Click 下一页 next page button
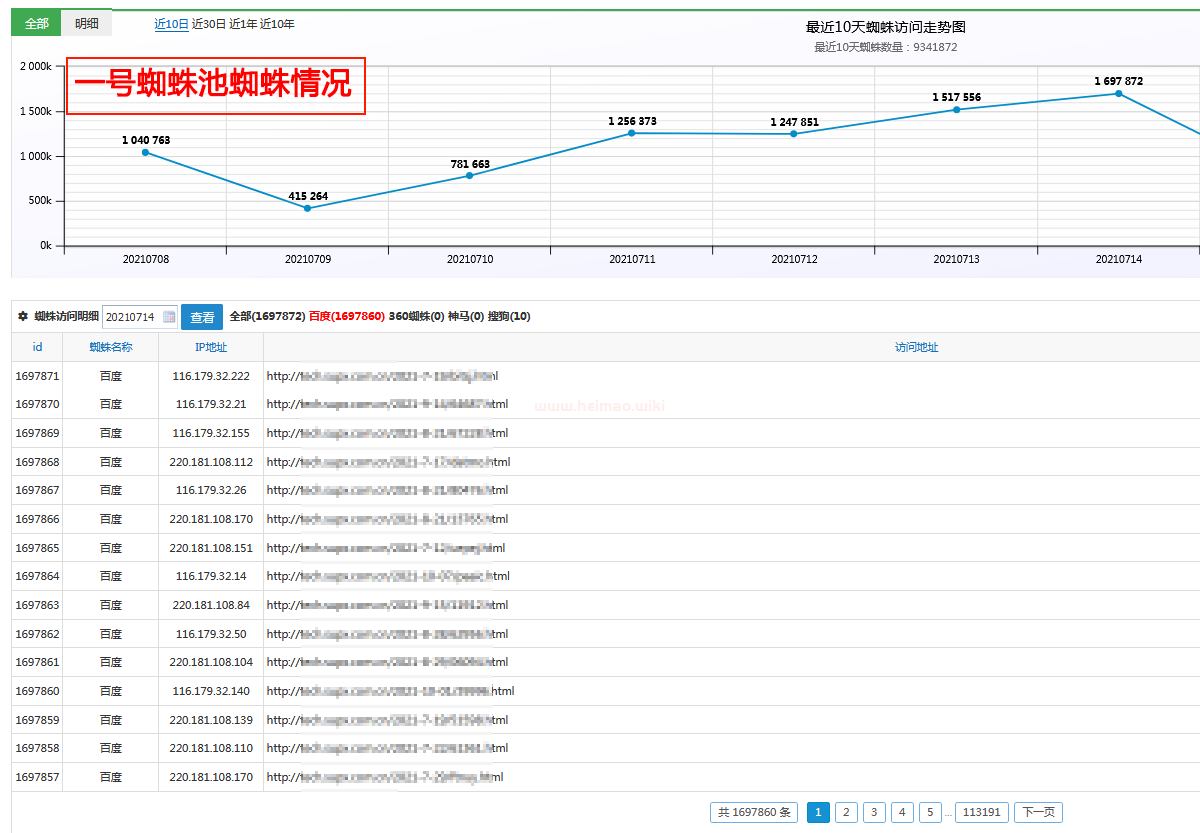The height and width of the screenshot is (833, 1200). click(x=1038, y=812)
